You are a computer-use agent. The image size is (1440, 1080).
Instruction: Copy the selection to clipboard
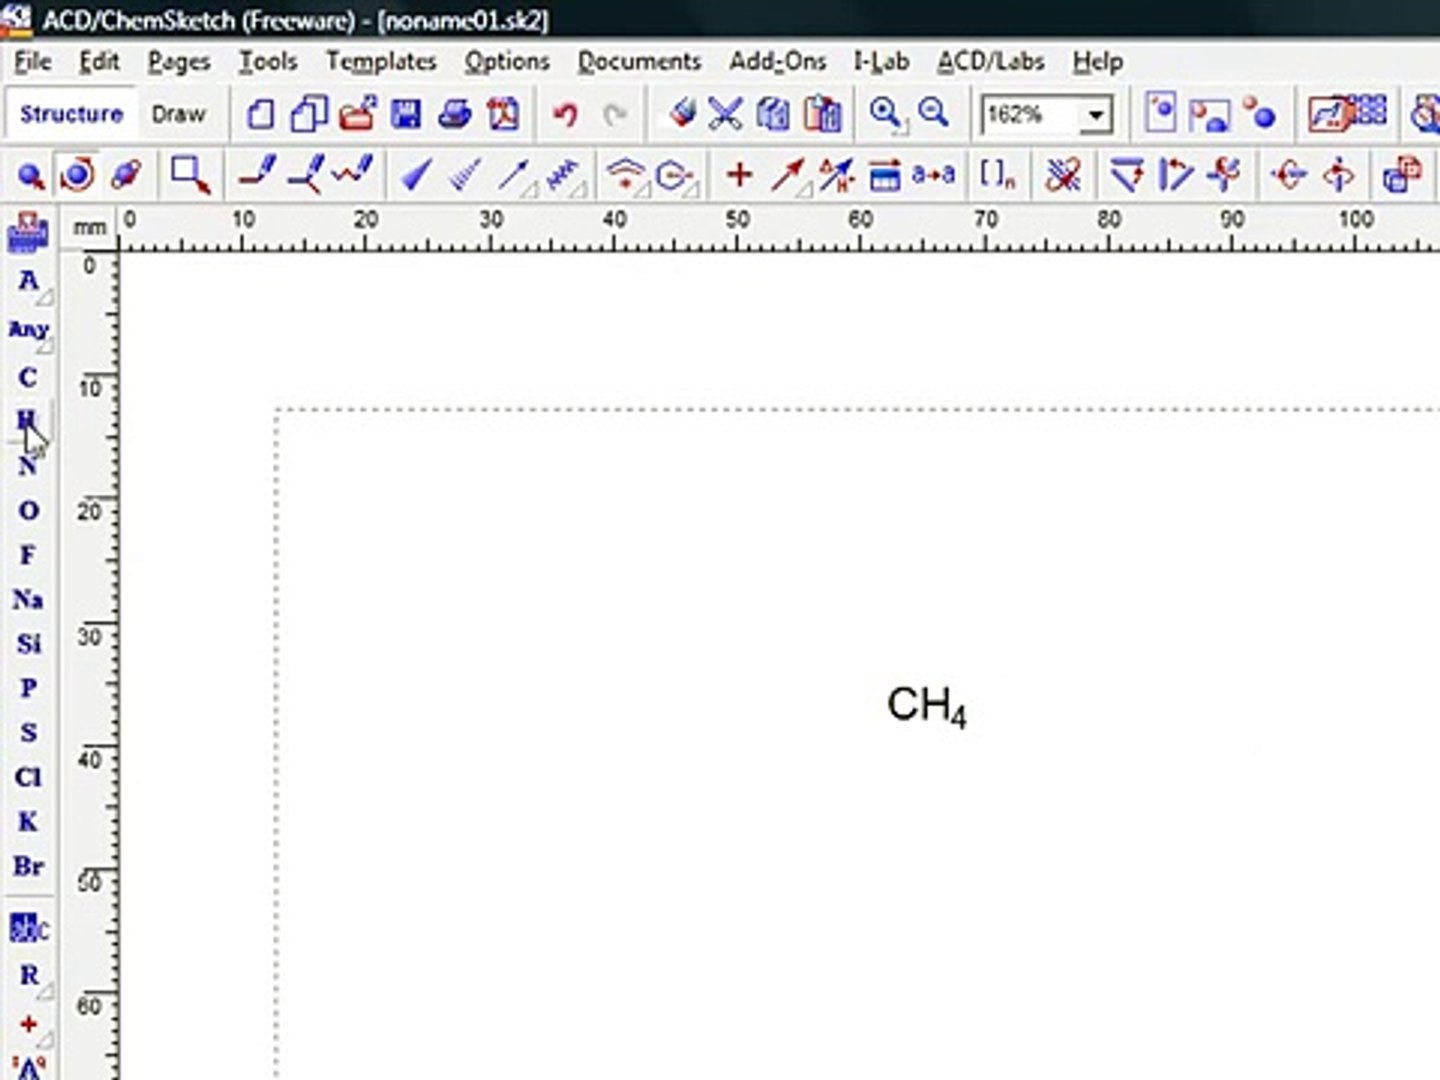coord(773,114)
